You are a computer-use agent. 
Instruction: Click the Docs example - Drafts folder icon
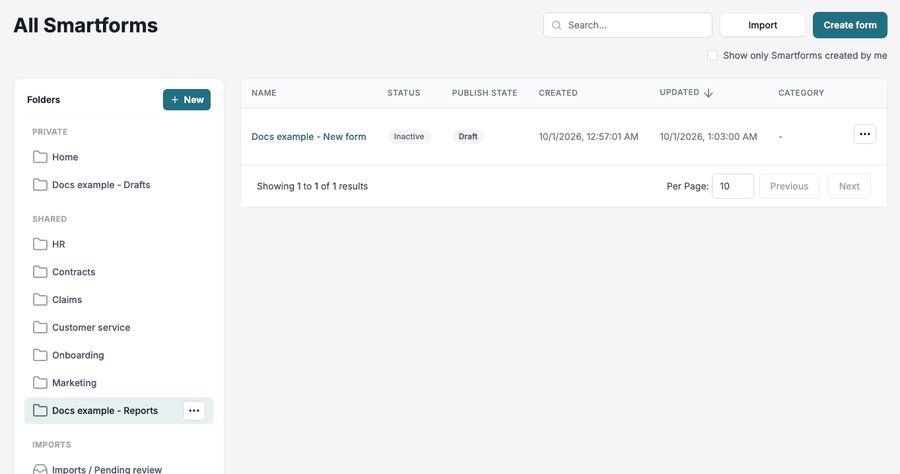click(x=40, y=185)
